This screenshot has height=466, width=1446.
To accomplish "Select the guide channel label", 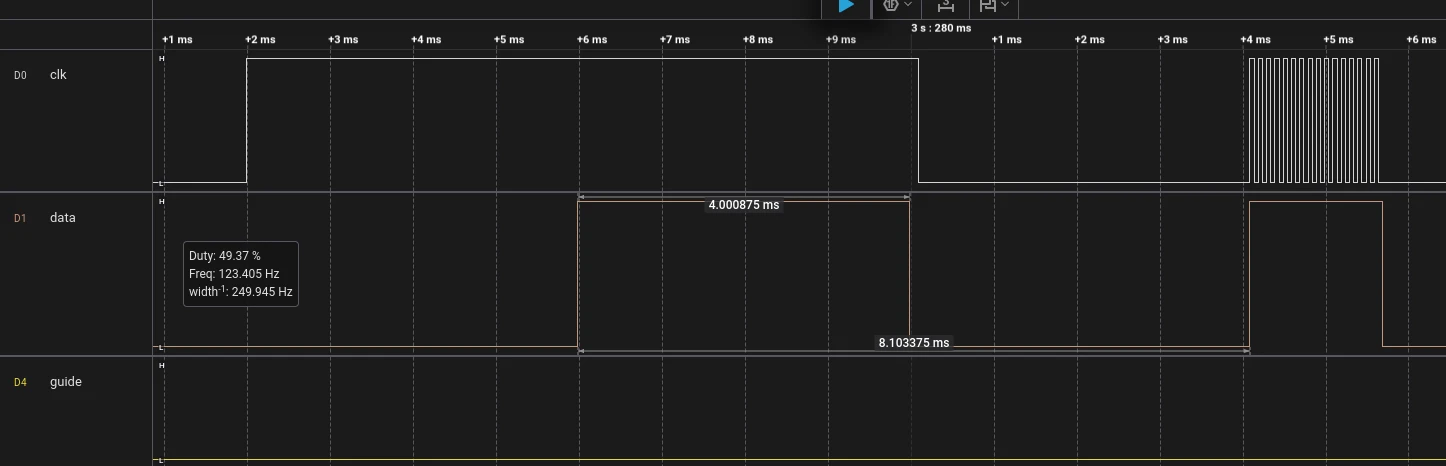I will click(x=65, y=382).
